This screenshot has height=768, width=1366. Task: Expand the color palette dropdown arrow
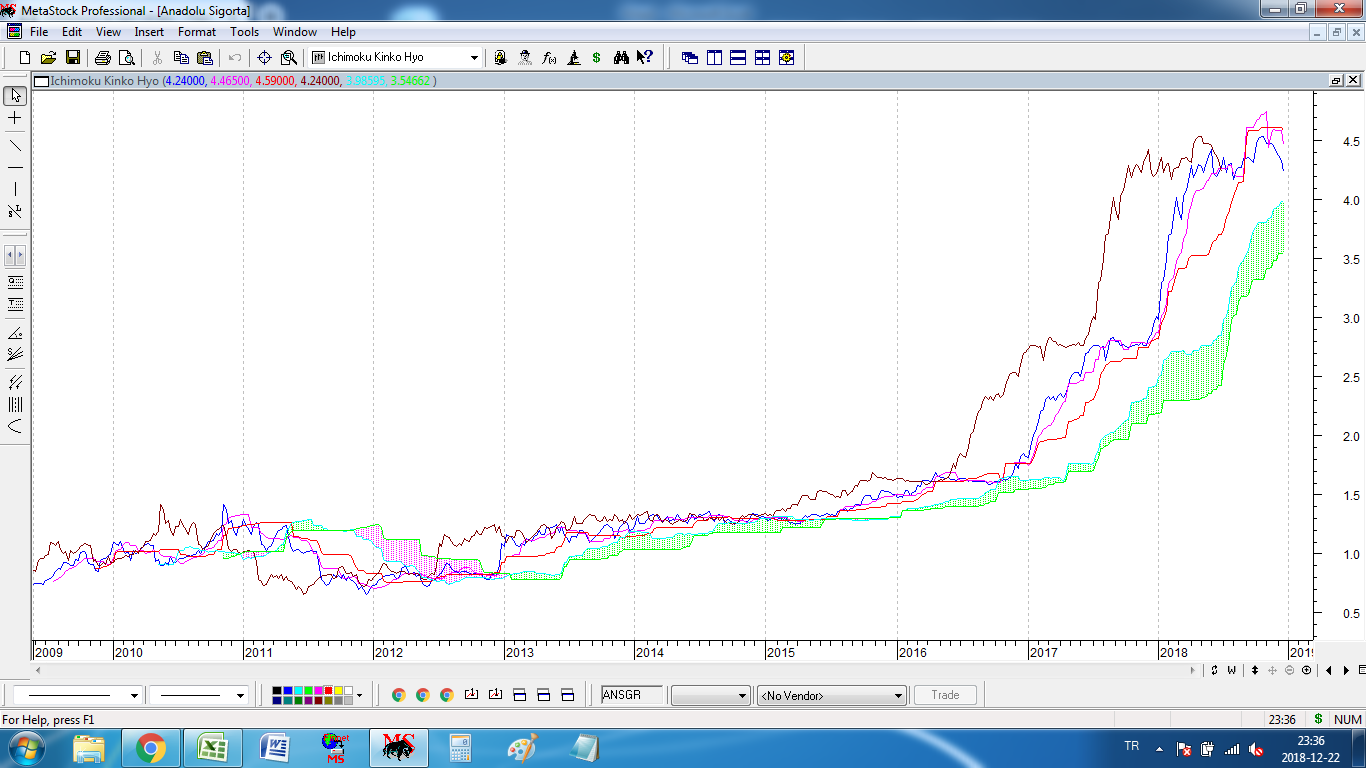tap(359, 695)
